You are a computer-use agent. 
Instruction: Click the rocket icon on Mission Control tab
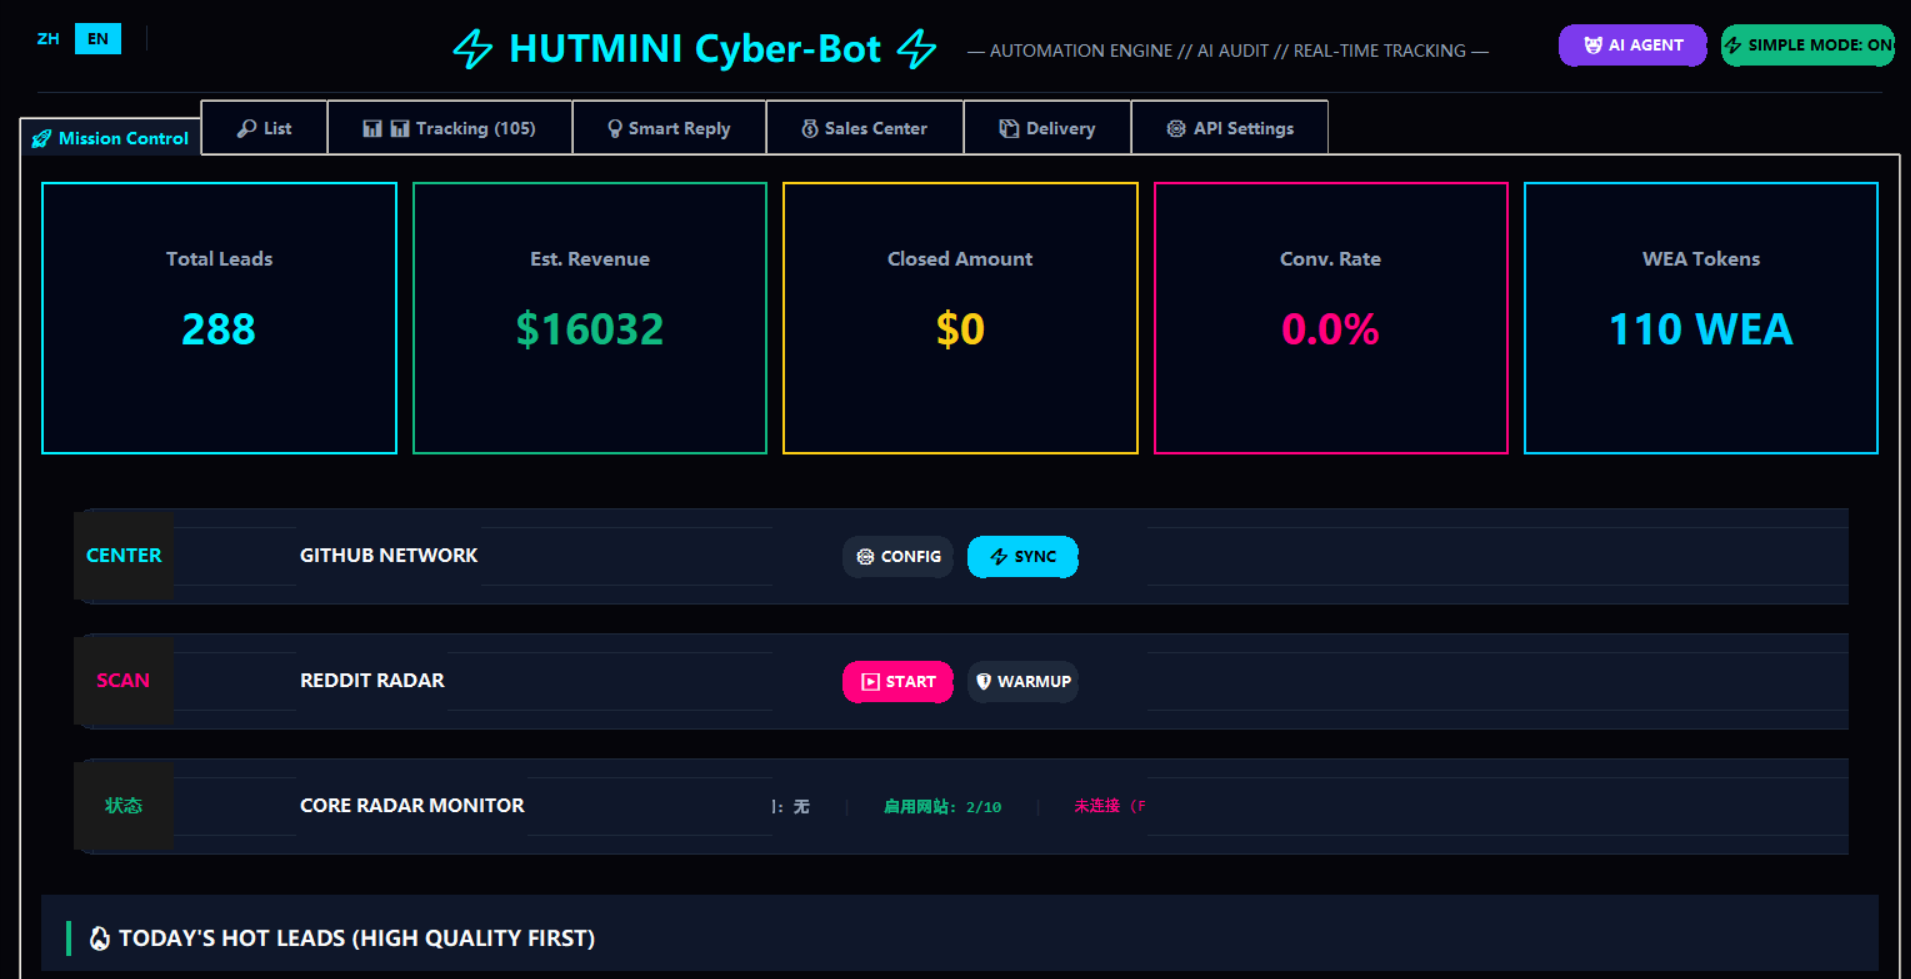point(42,138)
